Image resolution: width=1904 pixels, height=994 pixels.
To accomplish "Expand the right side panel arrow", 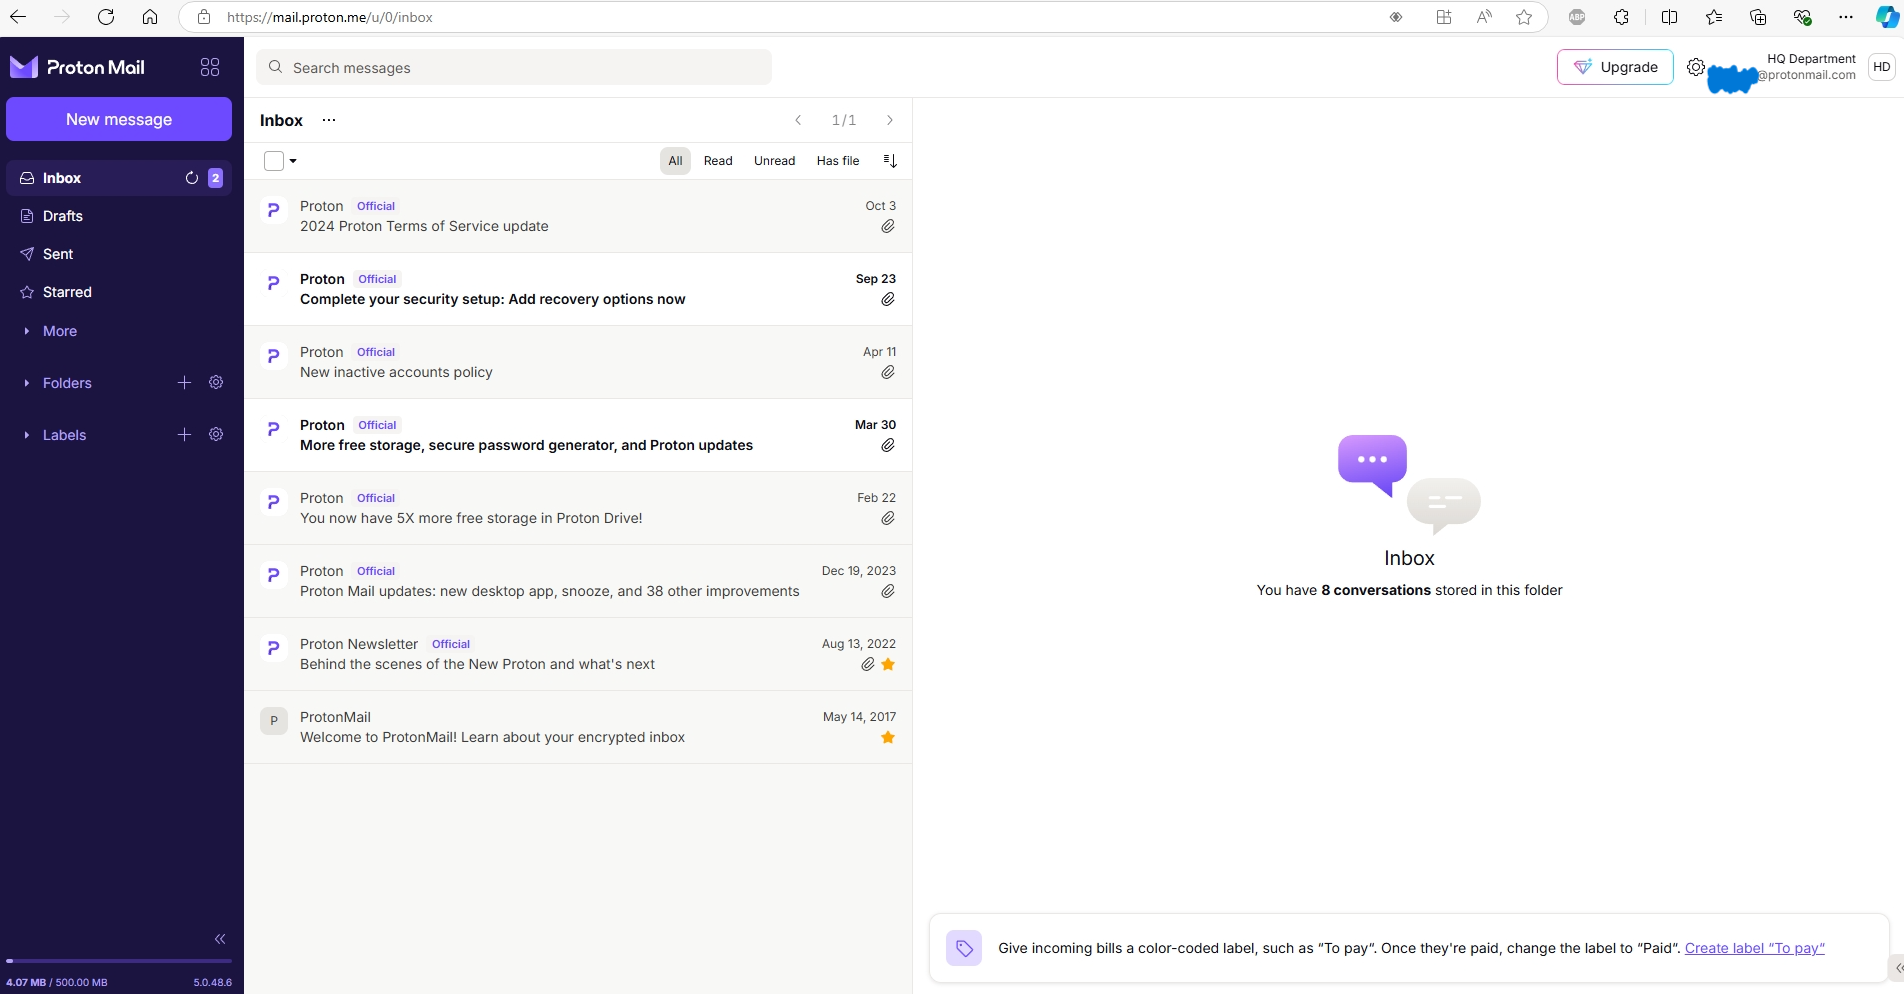I will pyautogui.click(x=1897, y=968).
